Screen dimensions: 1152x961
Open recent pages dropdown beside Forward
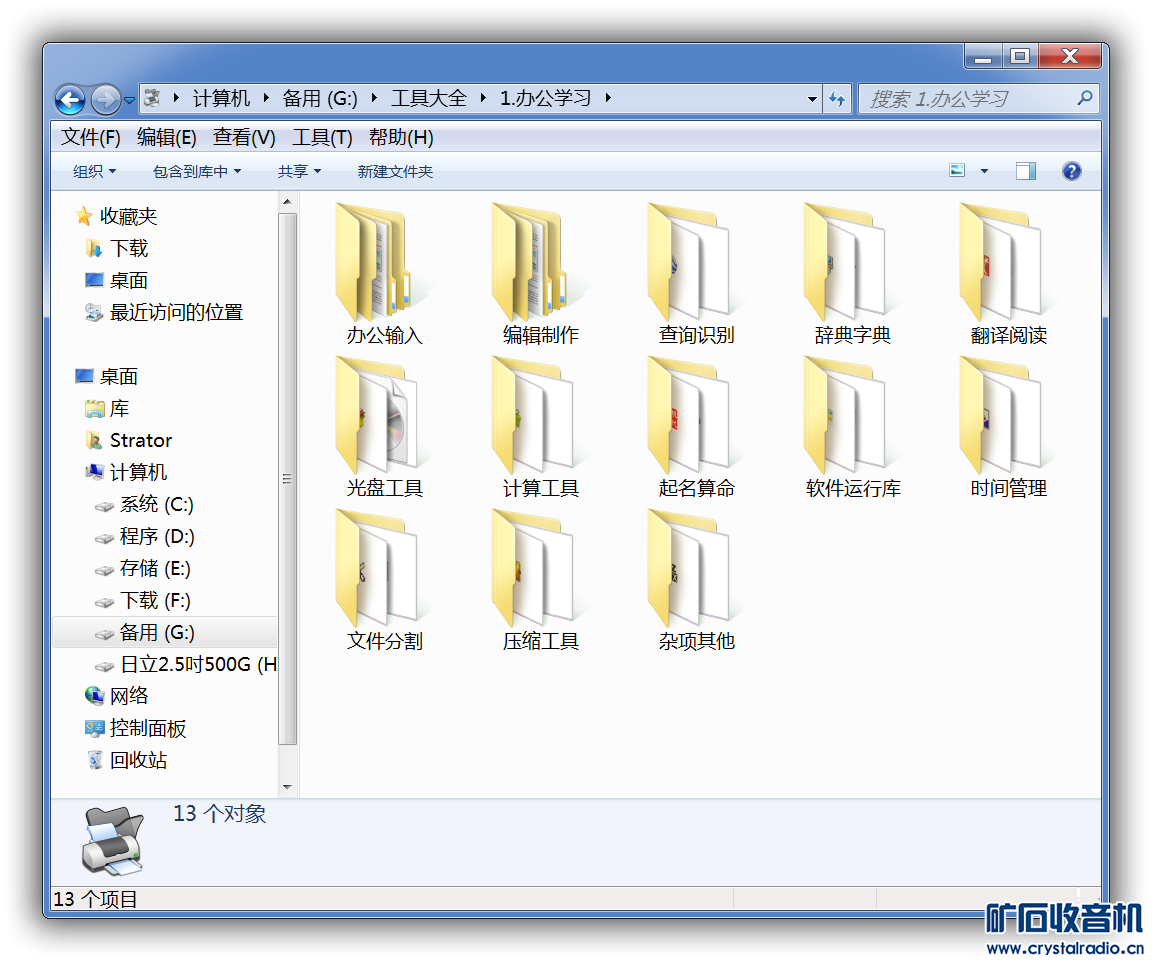click(x=129, y=99)
